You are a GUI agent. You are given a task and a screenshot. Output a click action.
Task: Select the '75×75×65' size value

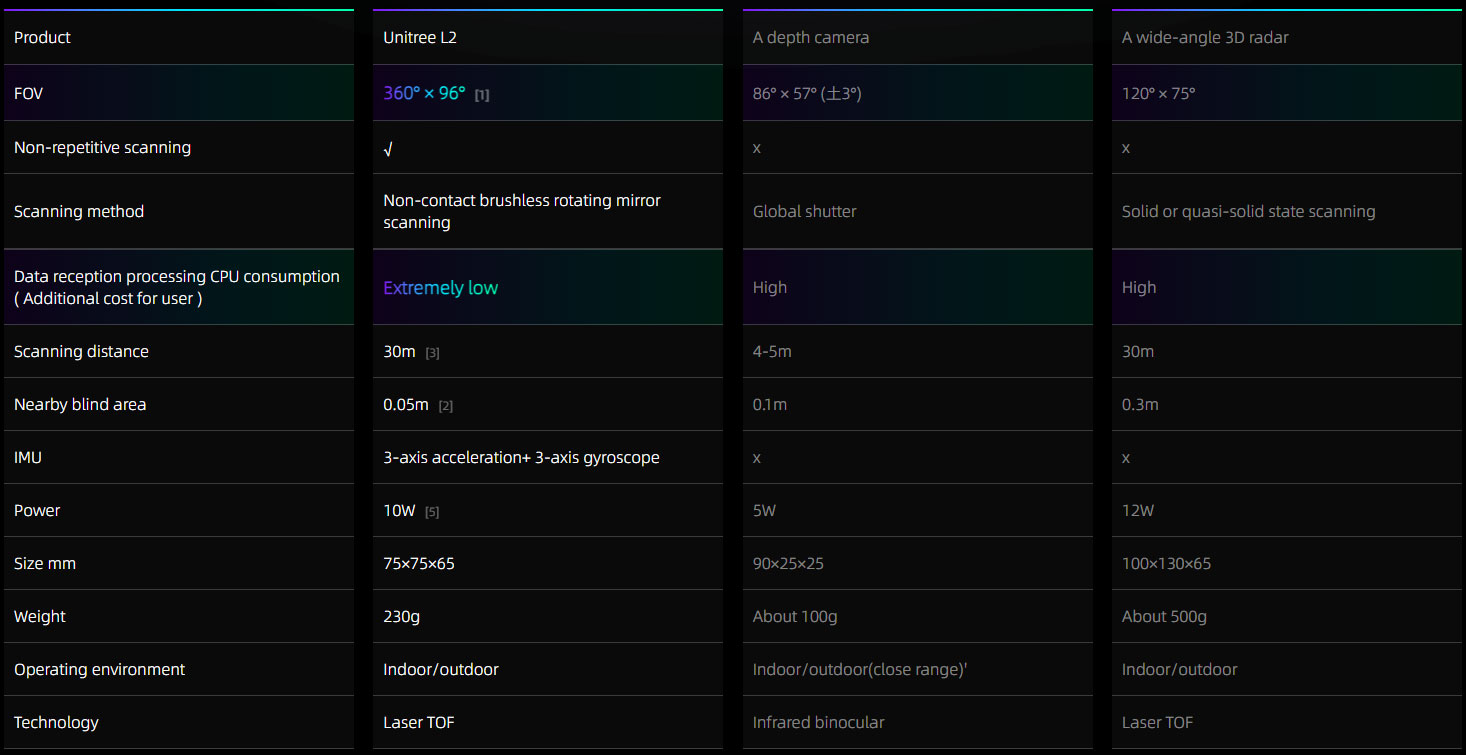419,563
